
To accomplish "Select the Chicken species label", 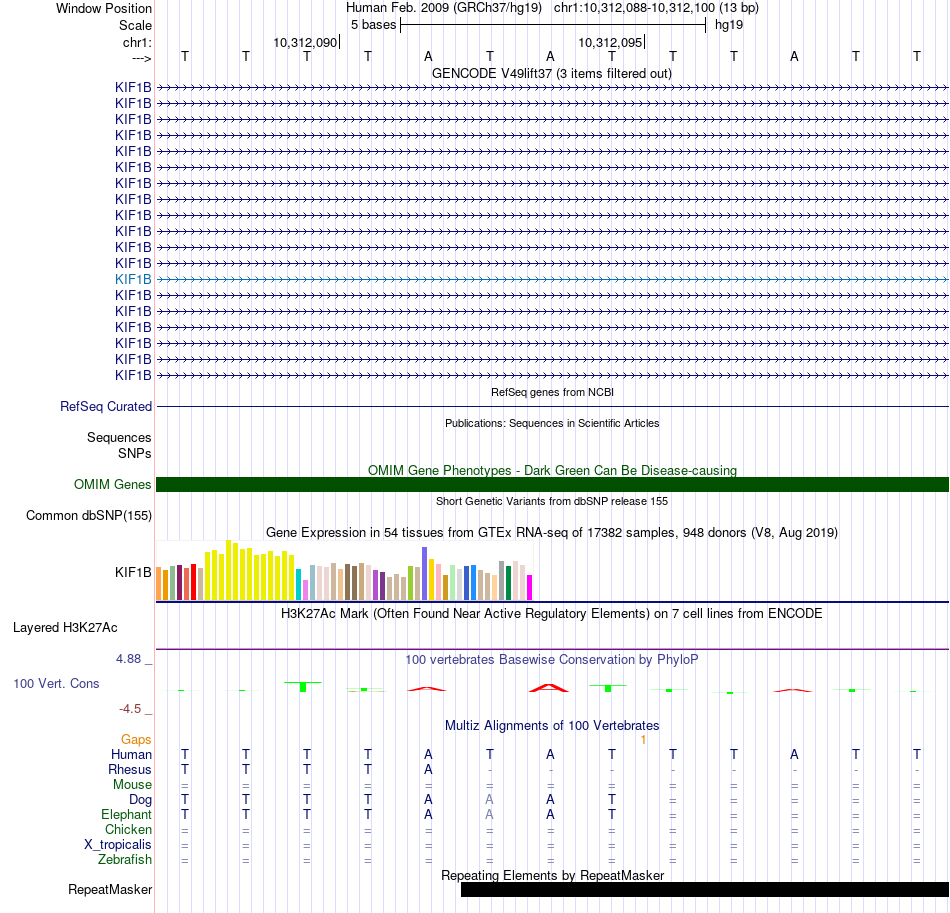I will pyautogui.click(x=128, y=829).
